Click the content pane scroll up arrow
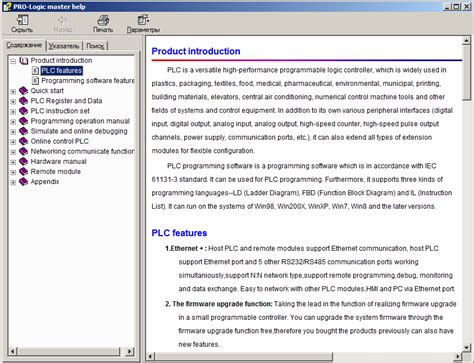Viewport: 474px width, 363px height. [x=467, y=41]
